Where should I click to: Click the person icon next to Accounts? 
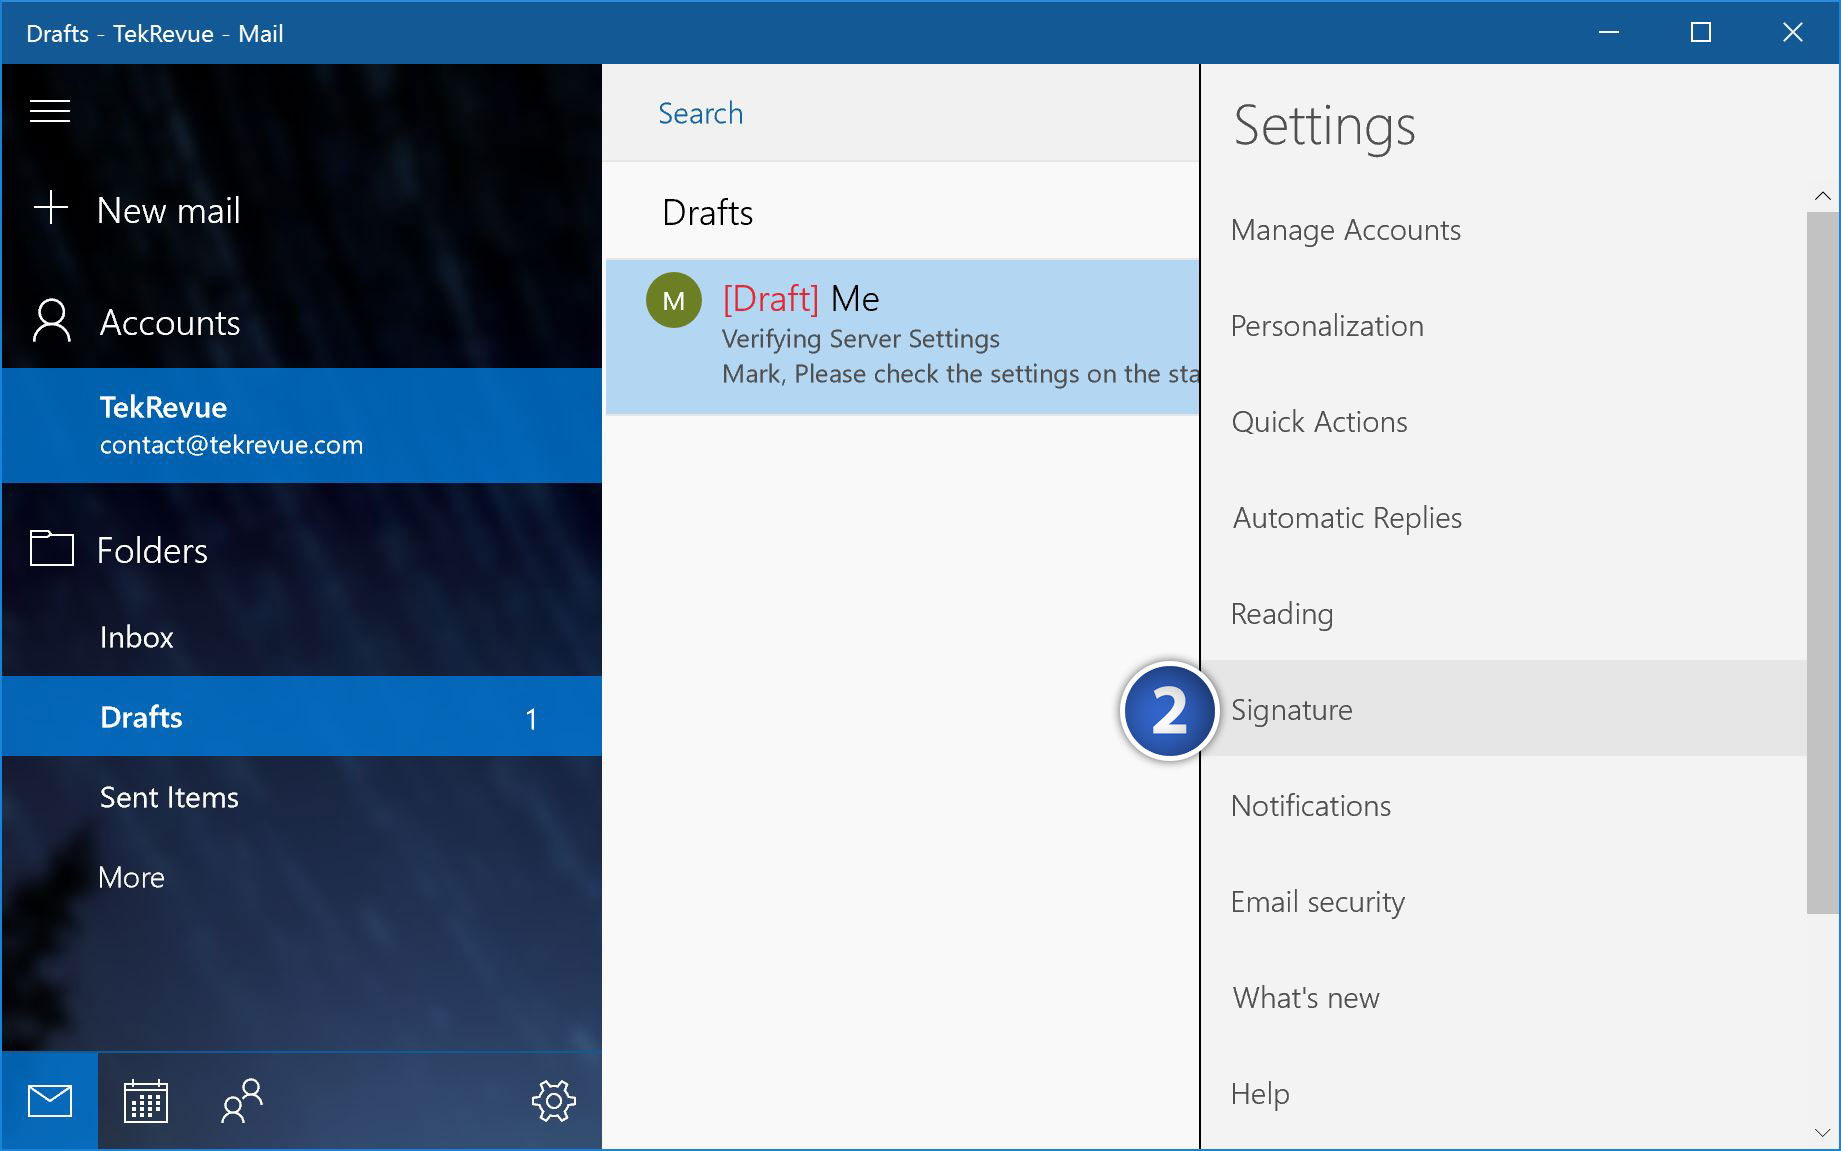pyautogui.click(x=51, y=321)
